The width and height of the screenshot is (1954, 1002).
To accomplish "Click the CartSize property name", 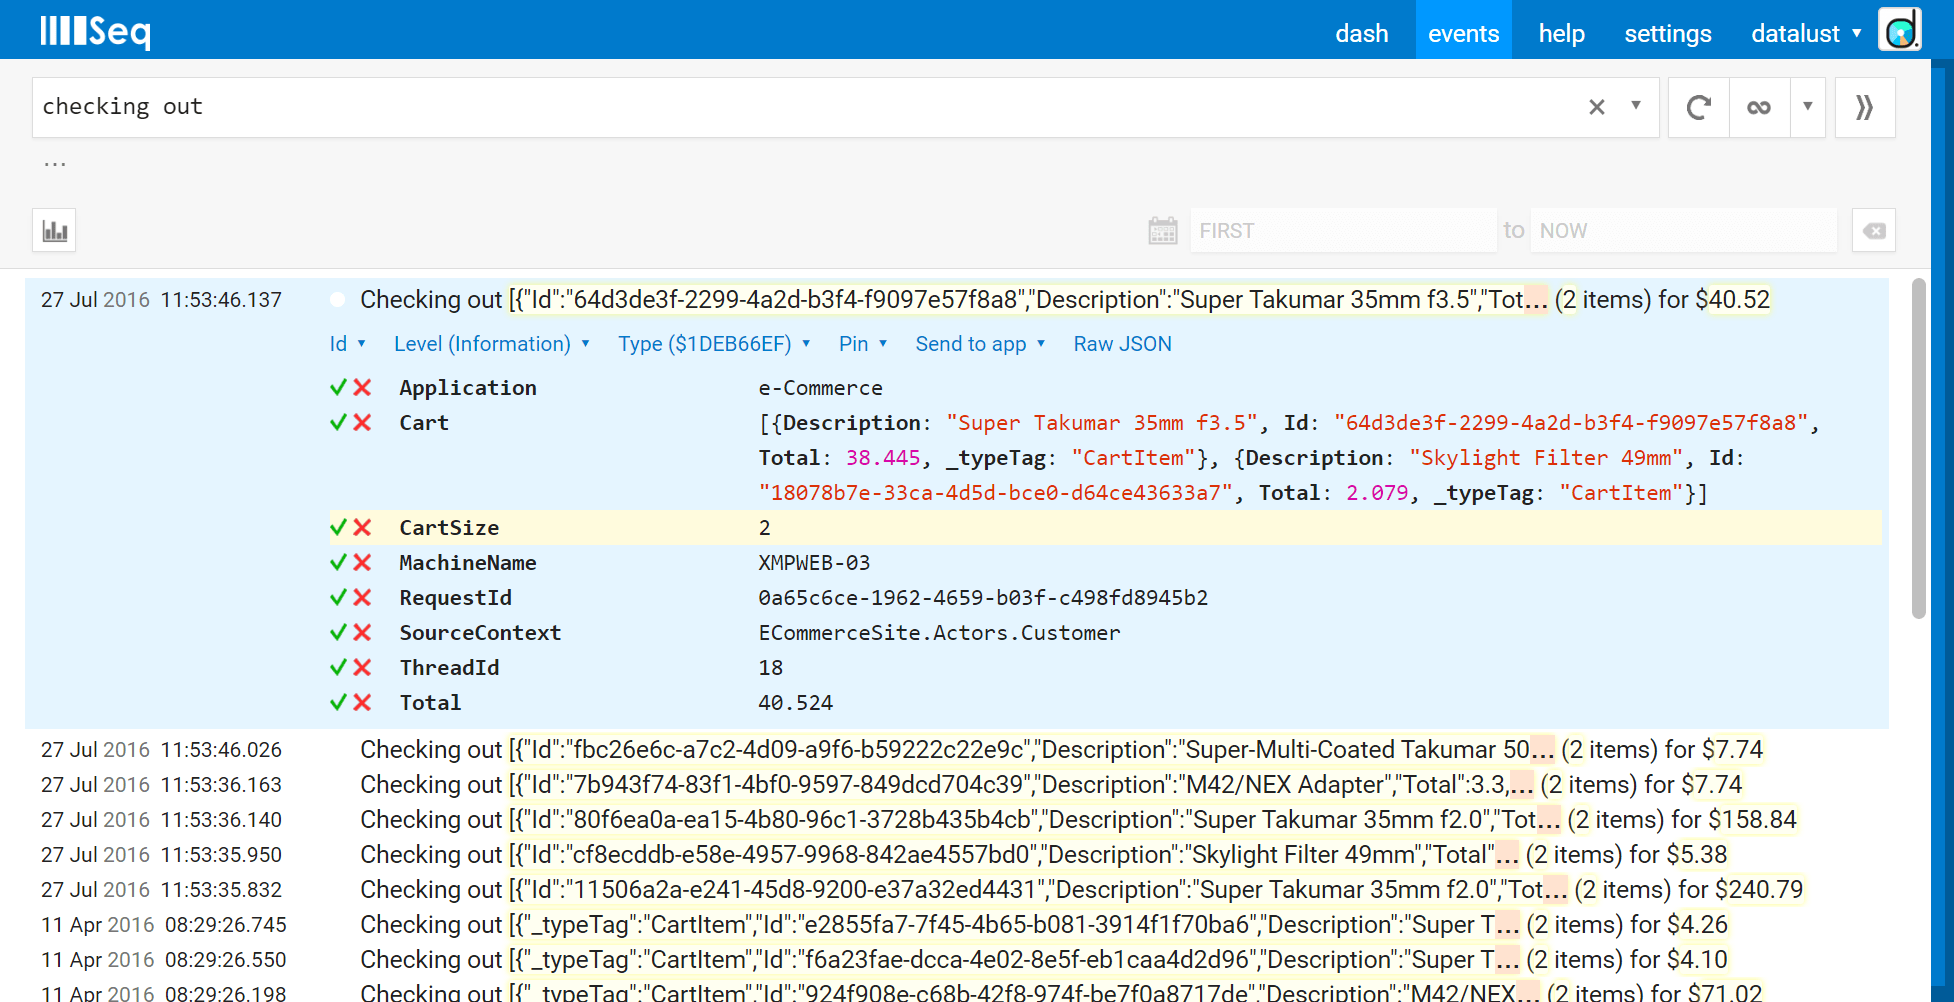I will (x=449, y=528).
